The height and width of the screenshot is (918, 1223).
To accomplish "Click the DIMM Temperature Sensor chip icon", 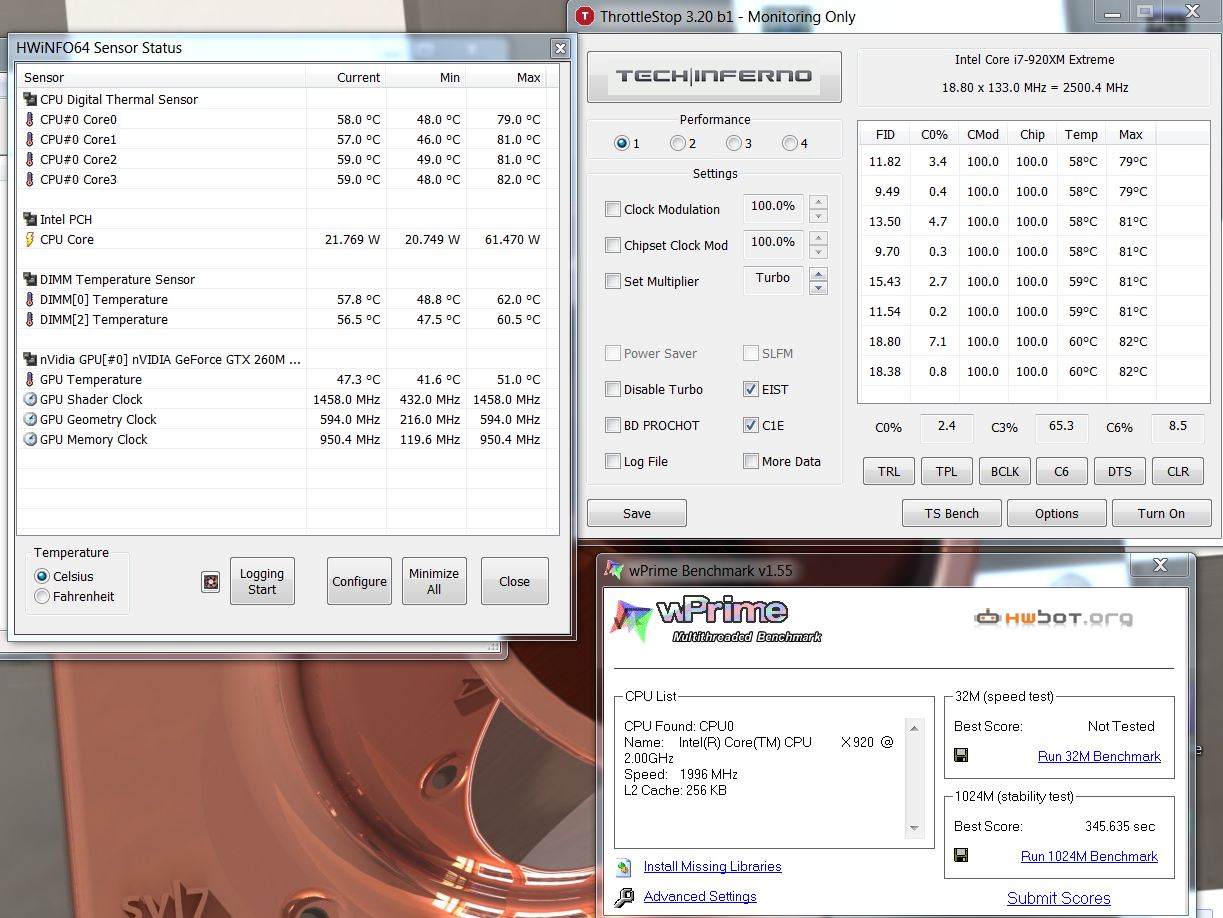I will (x=29, y=280).
